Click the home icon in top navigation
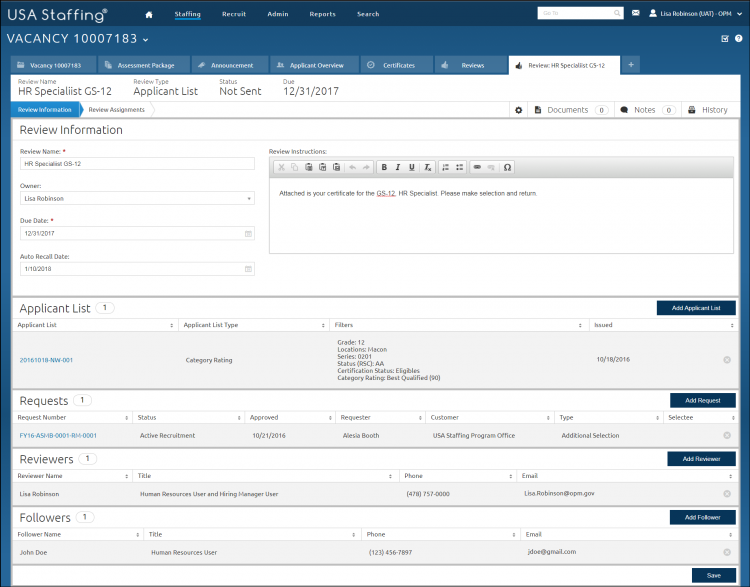The height and width of the screenshot is (587, 750). pyautogui.click(x=149, y=14)
